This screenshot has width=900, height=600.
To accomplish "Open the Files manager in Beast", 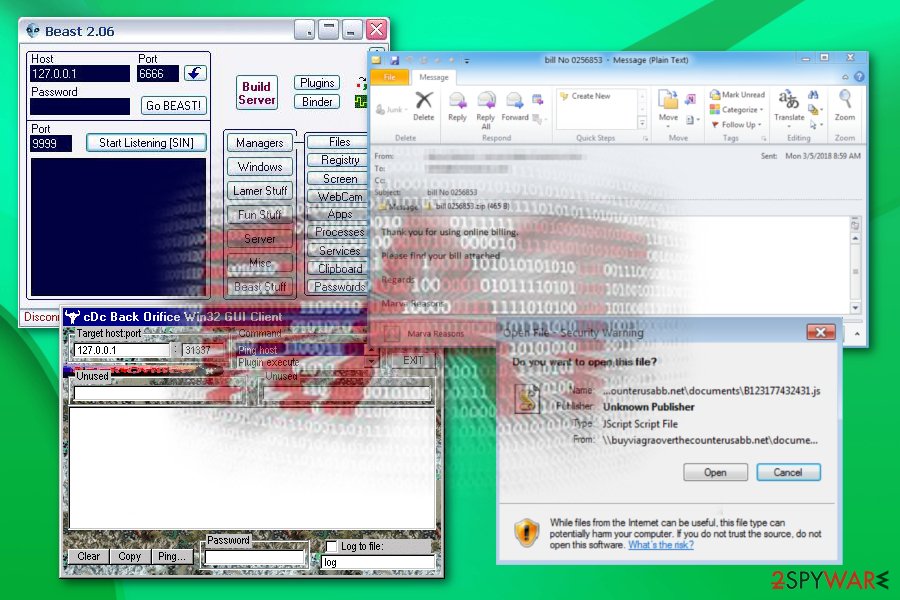I will click(x=339, y=141).
